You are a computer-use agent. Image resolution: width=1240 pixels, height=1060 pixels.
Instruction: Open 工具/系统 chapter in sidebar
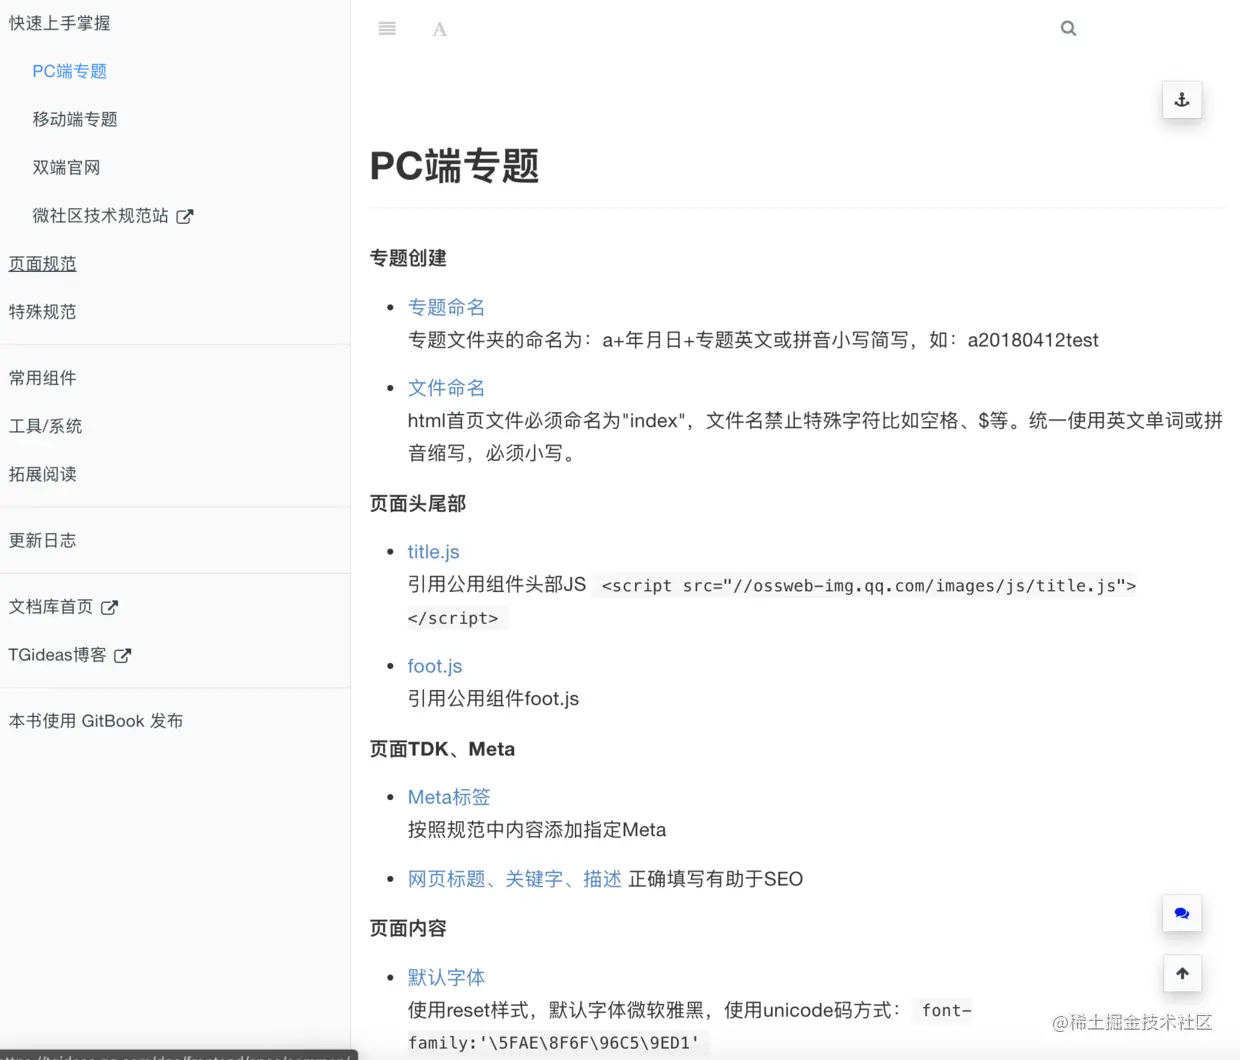45,426
